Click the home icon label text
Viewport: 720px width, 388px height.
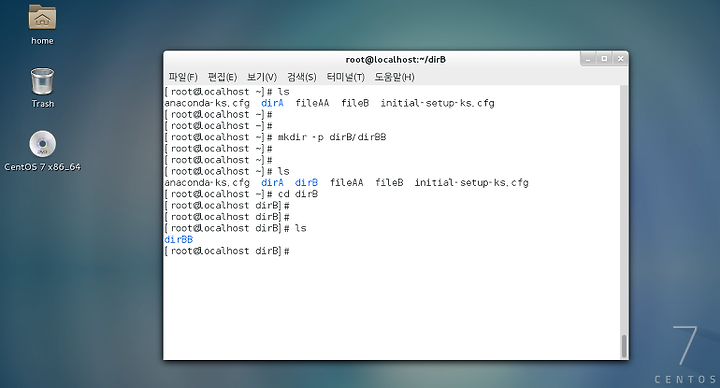coord(42,41)
